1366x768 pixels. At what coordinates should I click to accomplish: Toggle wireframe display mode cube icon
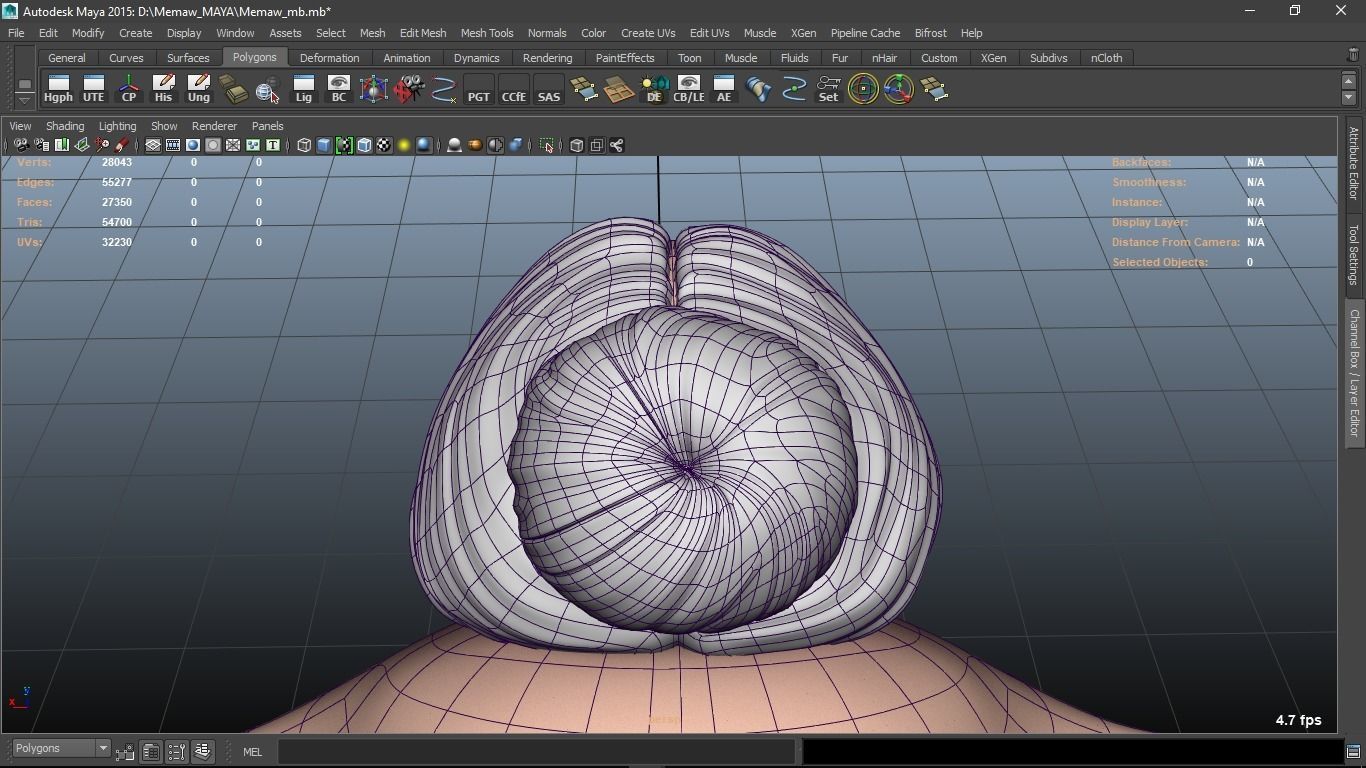pyautogui.click(x=304, y=145)
